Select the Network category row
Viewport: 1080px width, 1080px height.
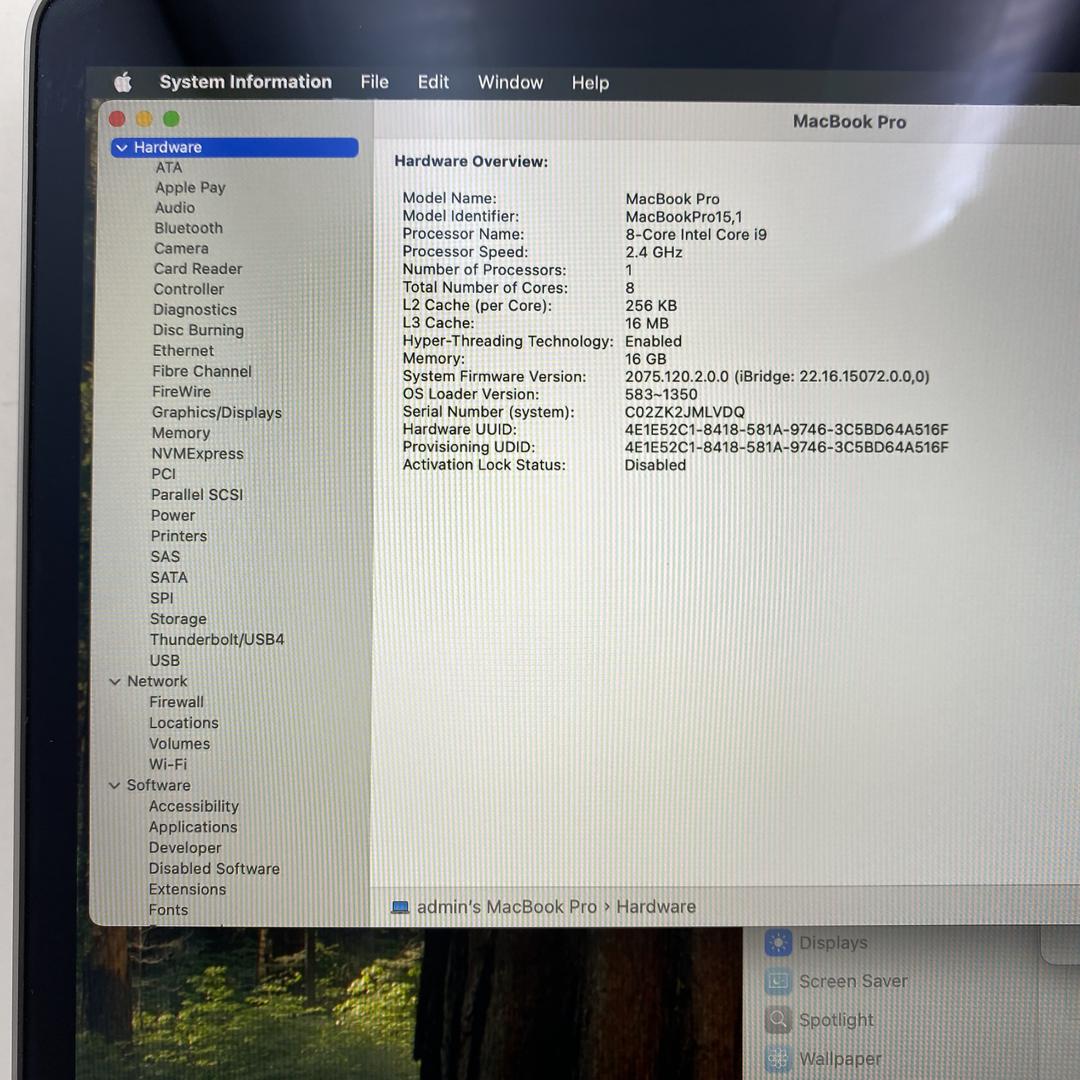(158, 681)
